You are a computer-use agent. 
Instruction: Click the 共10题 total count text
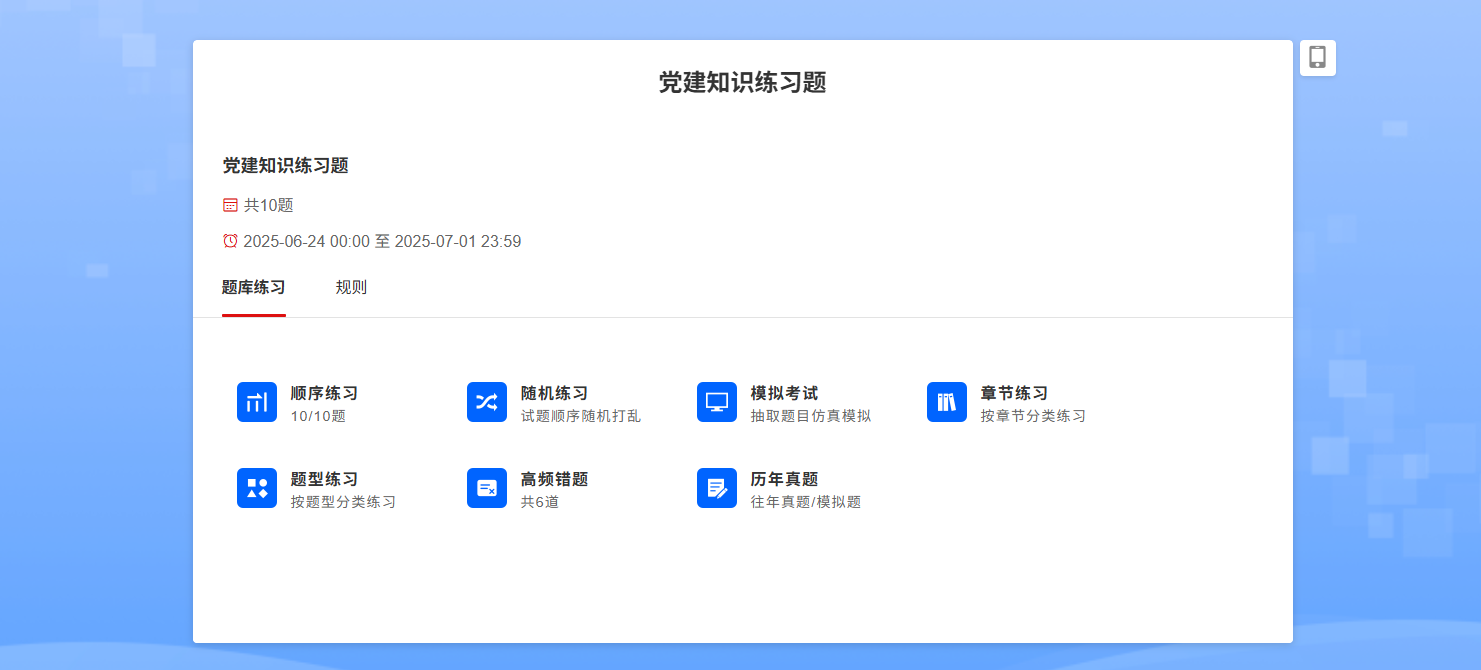pyautogui.click(x=268, y=205)
